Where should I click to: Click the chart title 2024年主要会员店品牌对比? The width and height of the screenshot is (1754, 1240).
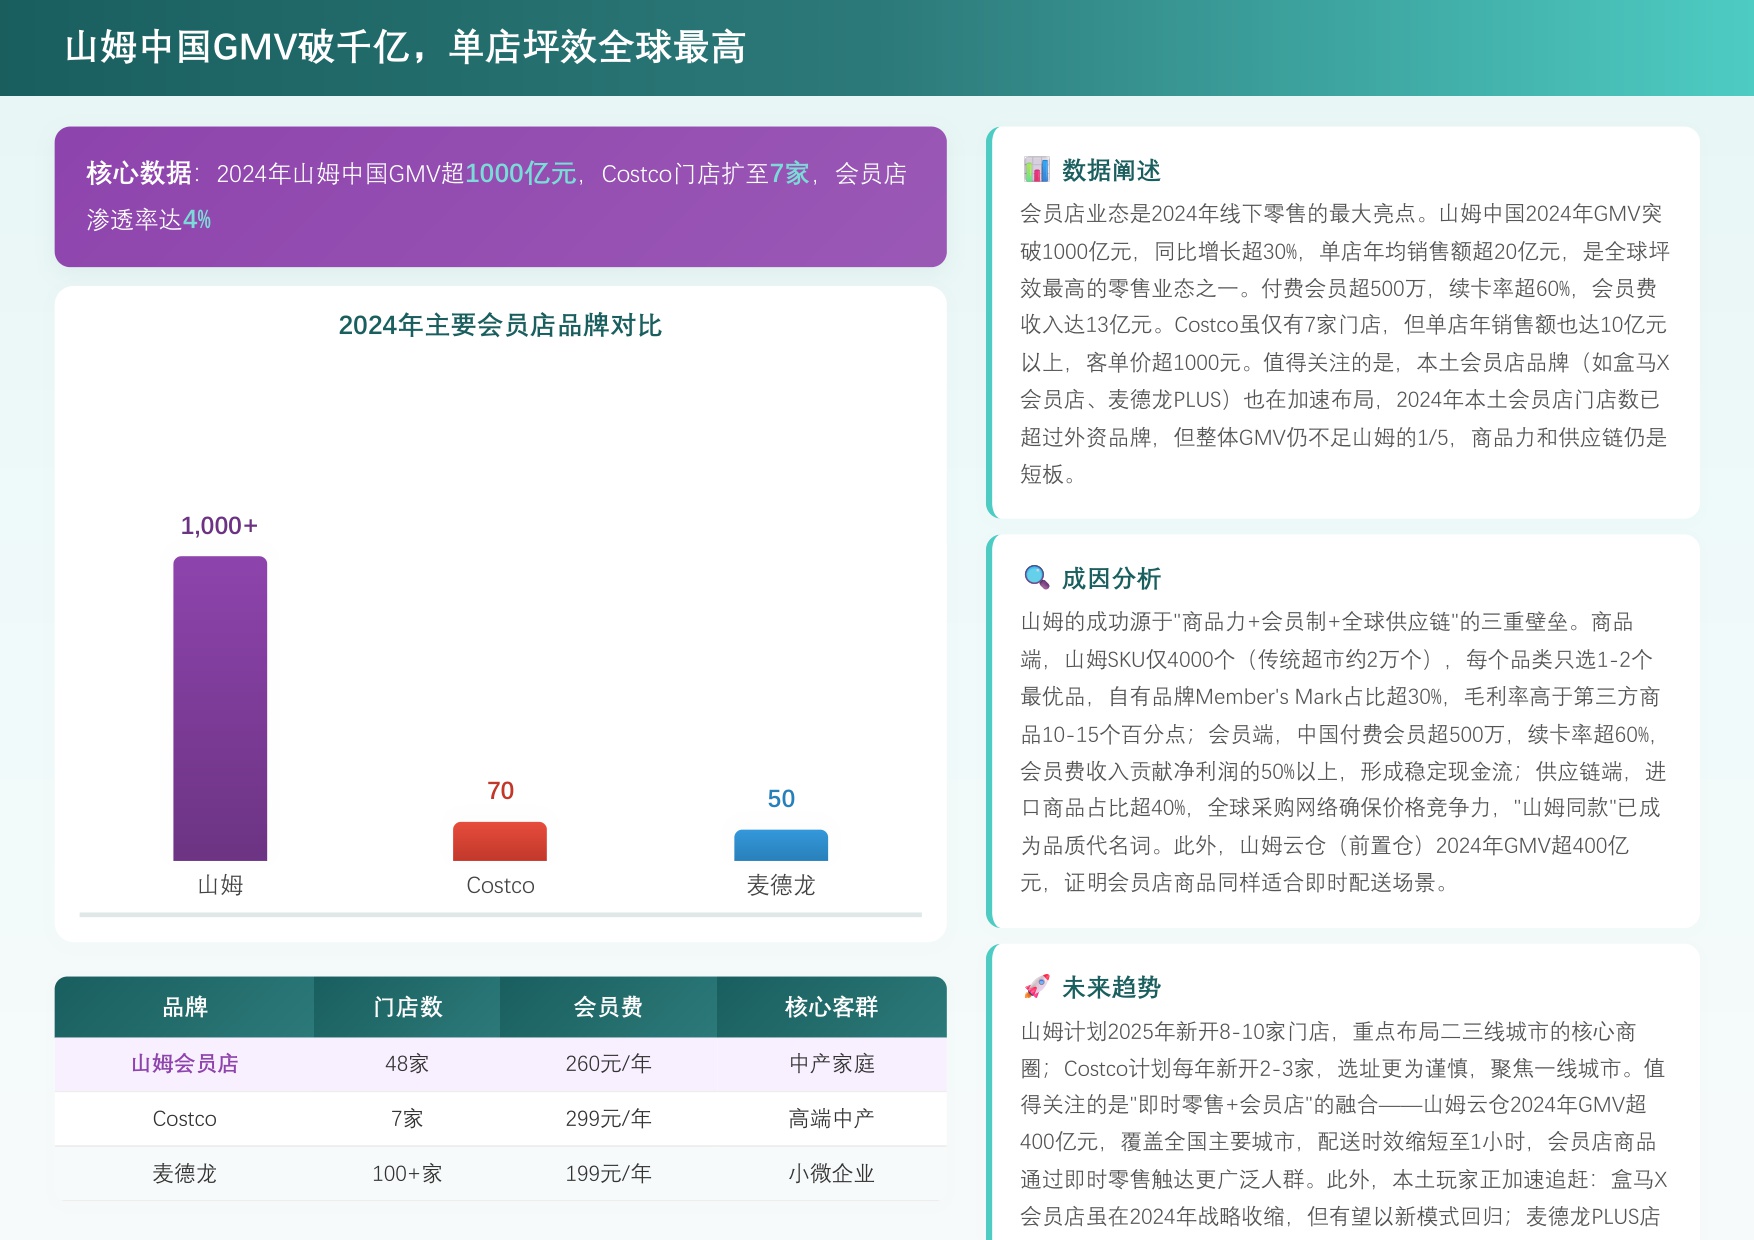(502, 324)
